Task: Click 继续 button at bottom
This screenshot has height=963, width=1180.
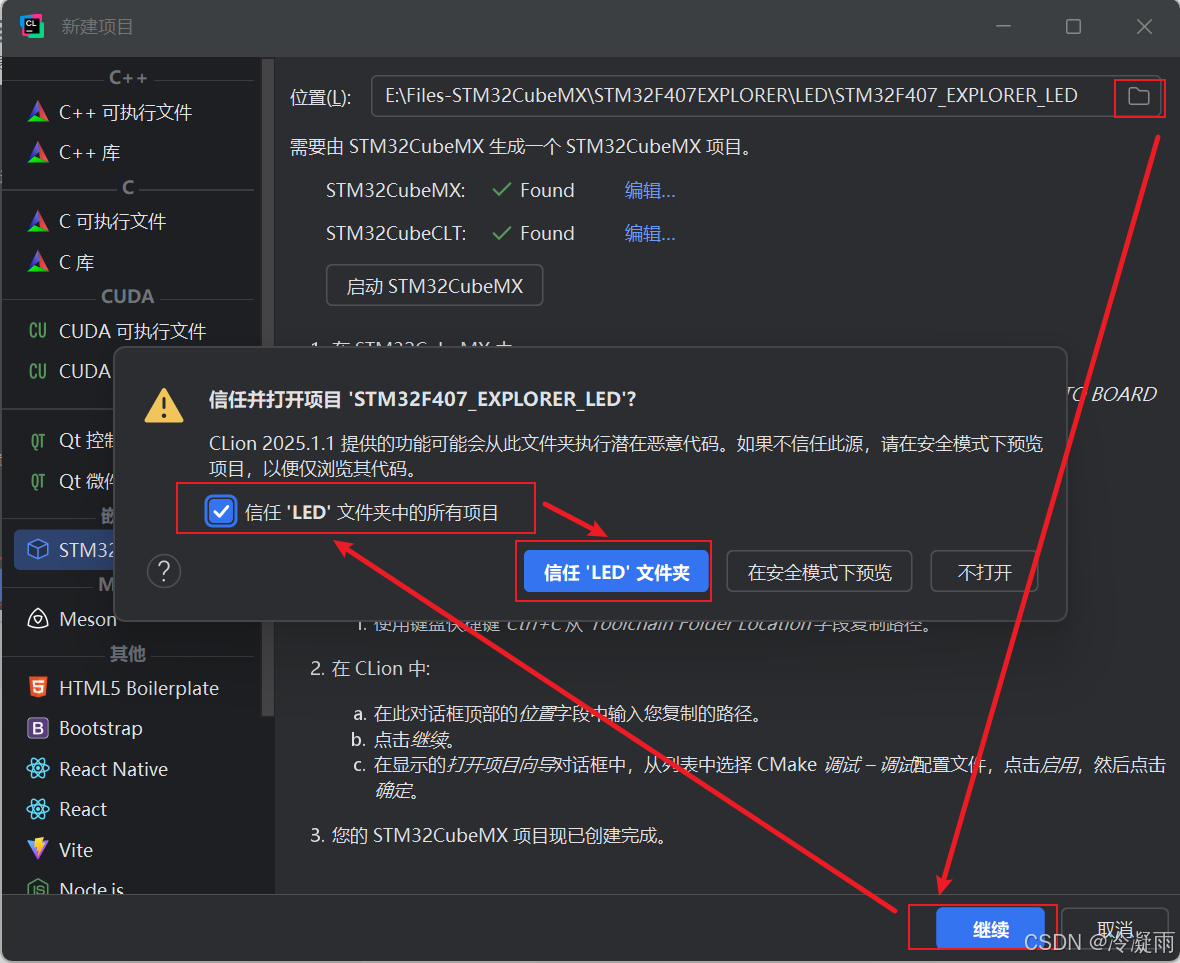Action: click(990, 929)
